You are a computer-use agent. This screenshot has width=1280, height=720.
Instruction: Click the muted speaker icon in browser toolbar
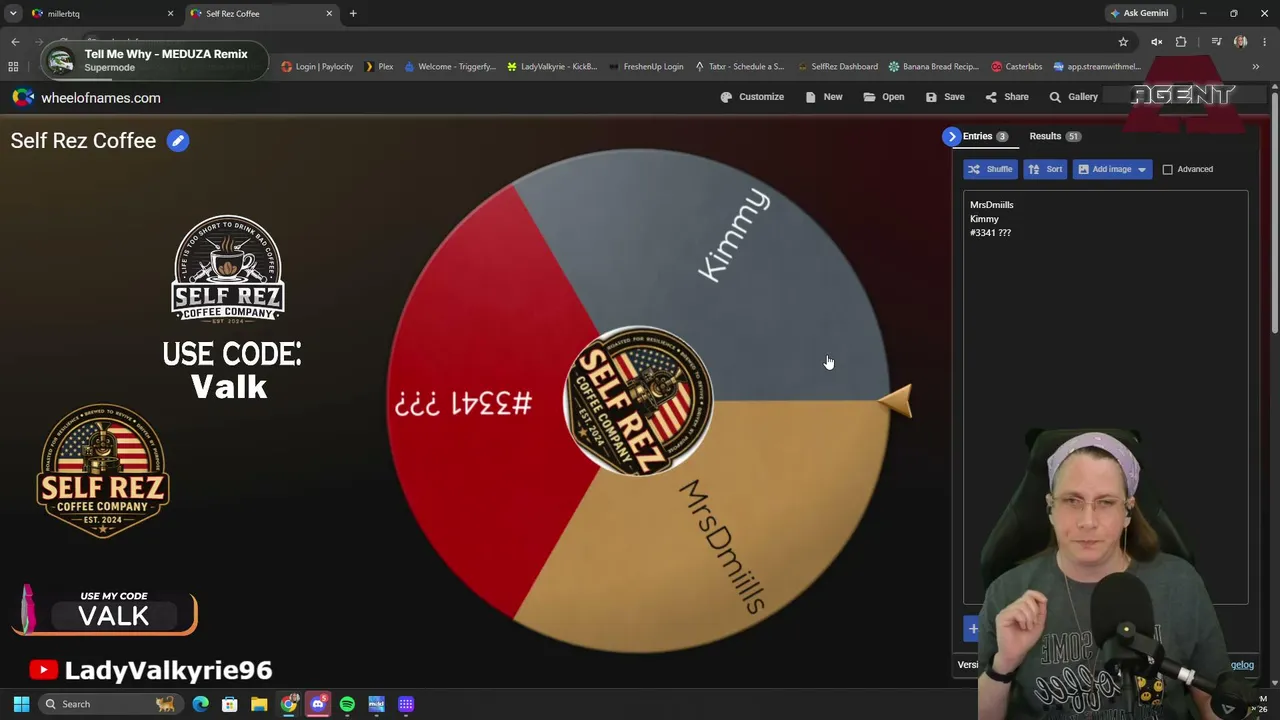pos(1156,42)
